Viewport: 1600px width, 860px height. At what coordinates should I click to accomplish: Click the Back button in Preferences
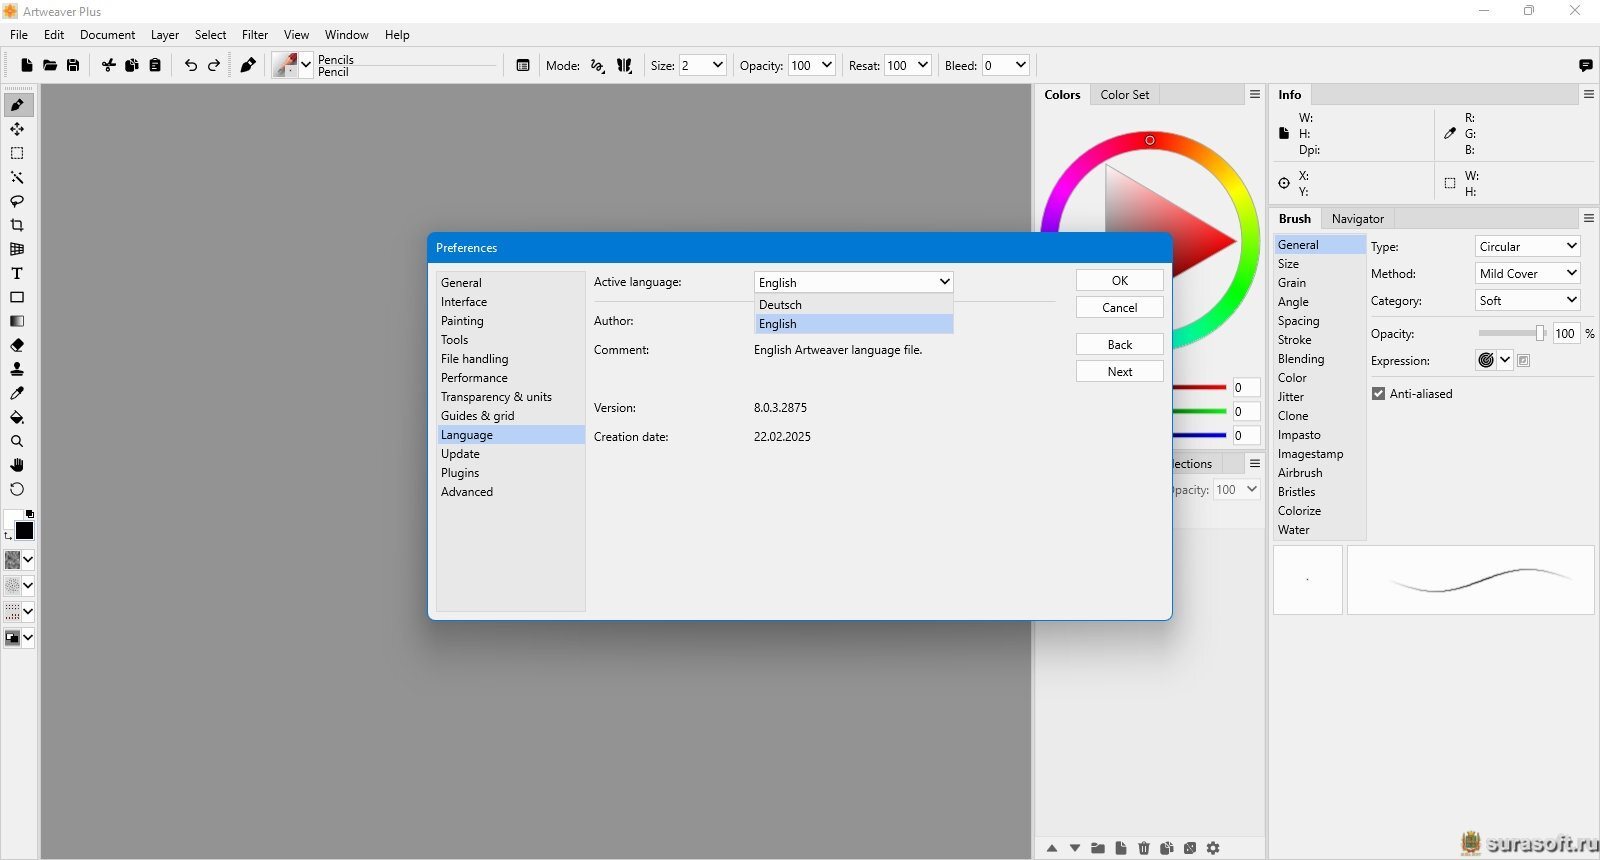(1120, 344)
